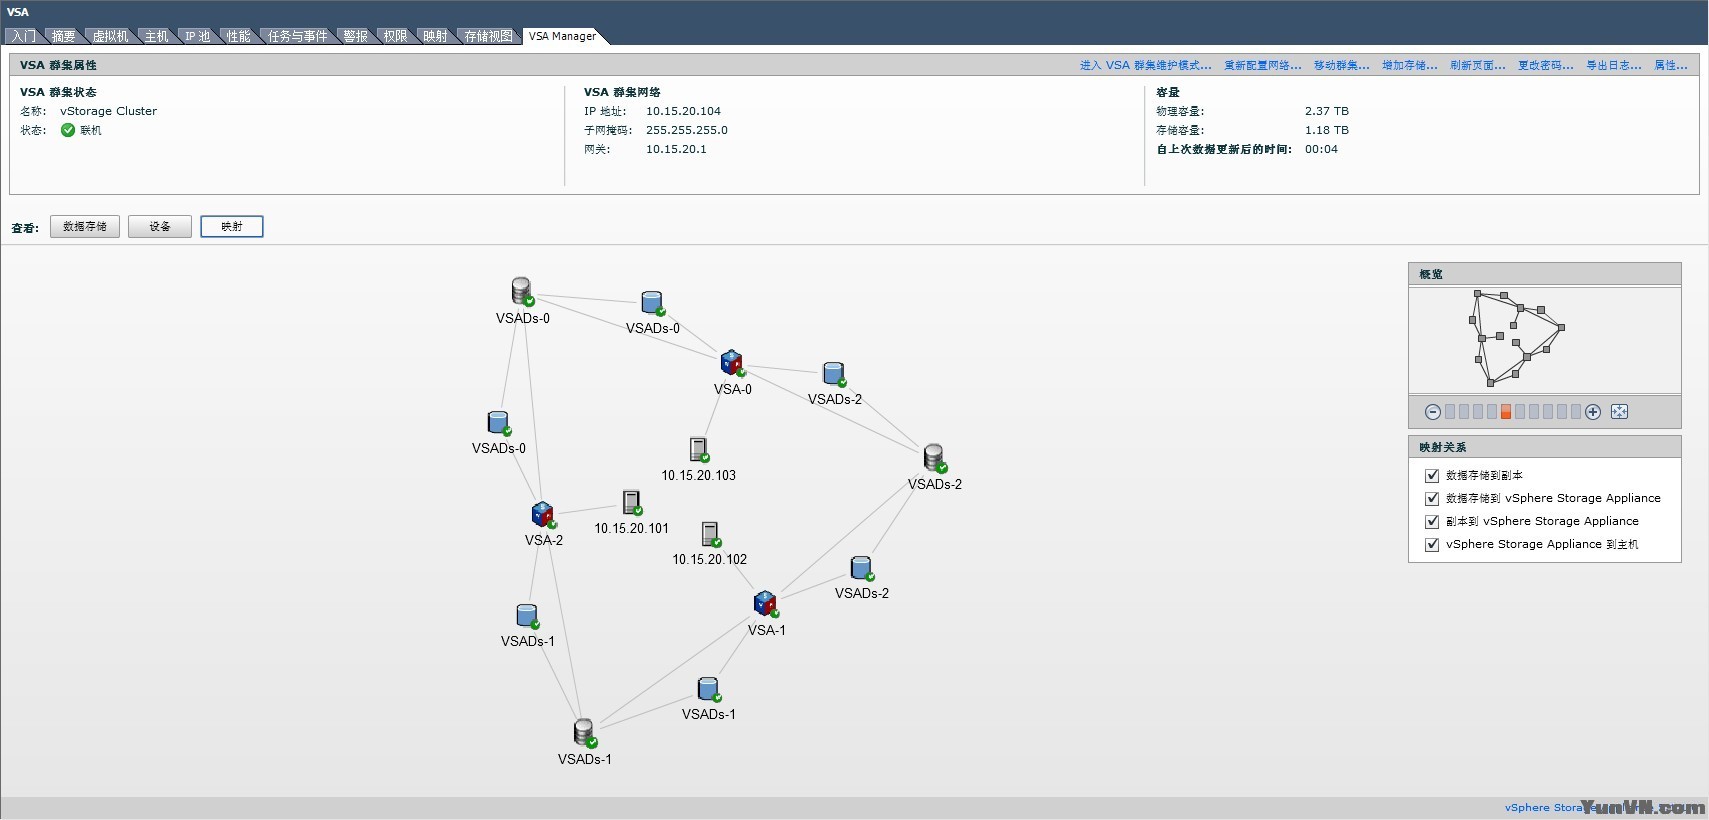Switch to the 存储视图 tab
The width and height of the screenshot is (1709, 820).
point(488,36)
